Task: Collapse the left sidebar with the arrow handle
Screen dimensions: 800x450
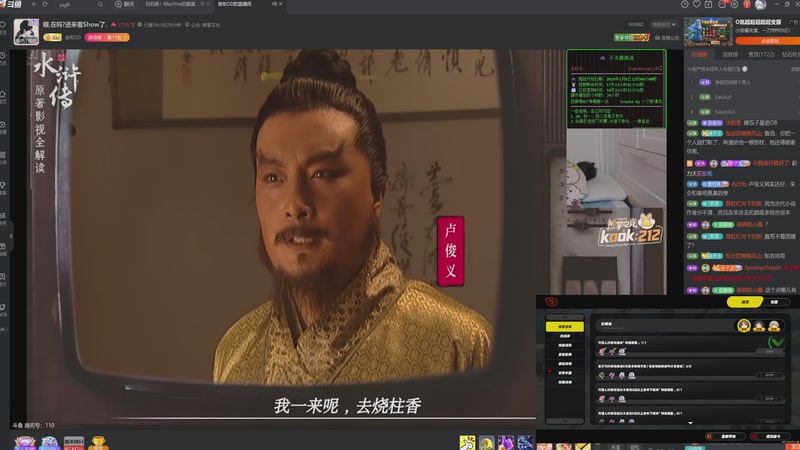Action: click(11, 236)
